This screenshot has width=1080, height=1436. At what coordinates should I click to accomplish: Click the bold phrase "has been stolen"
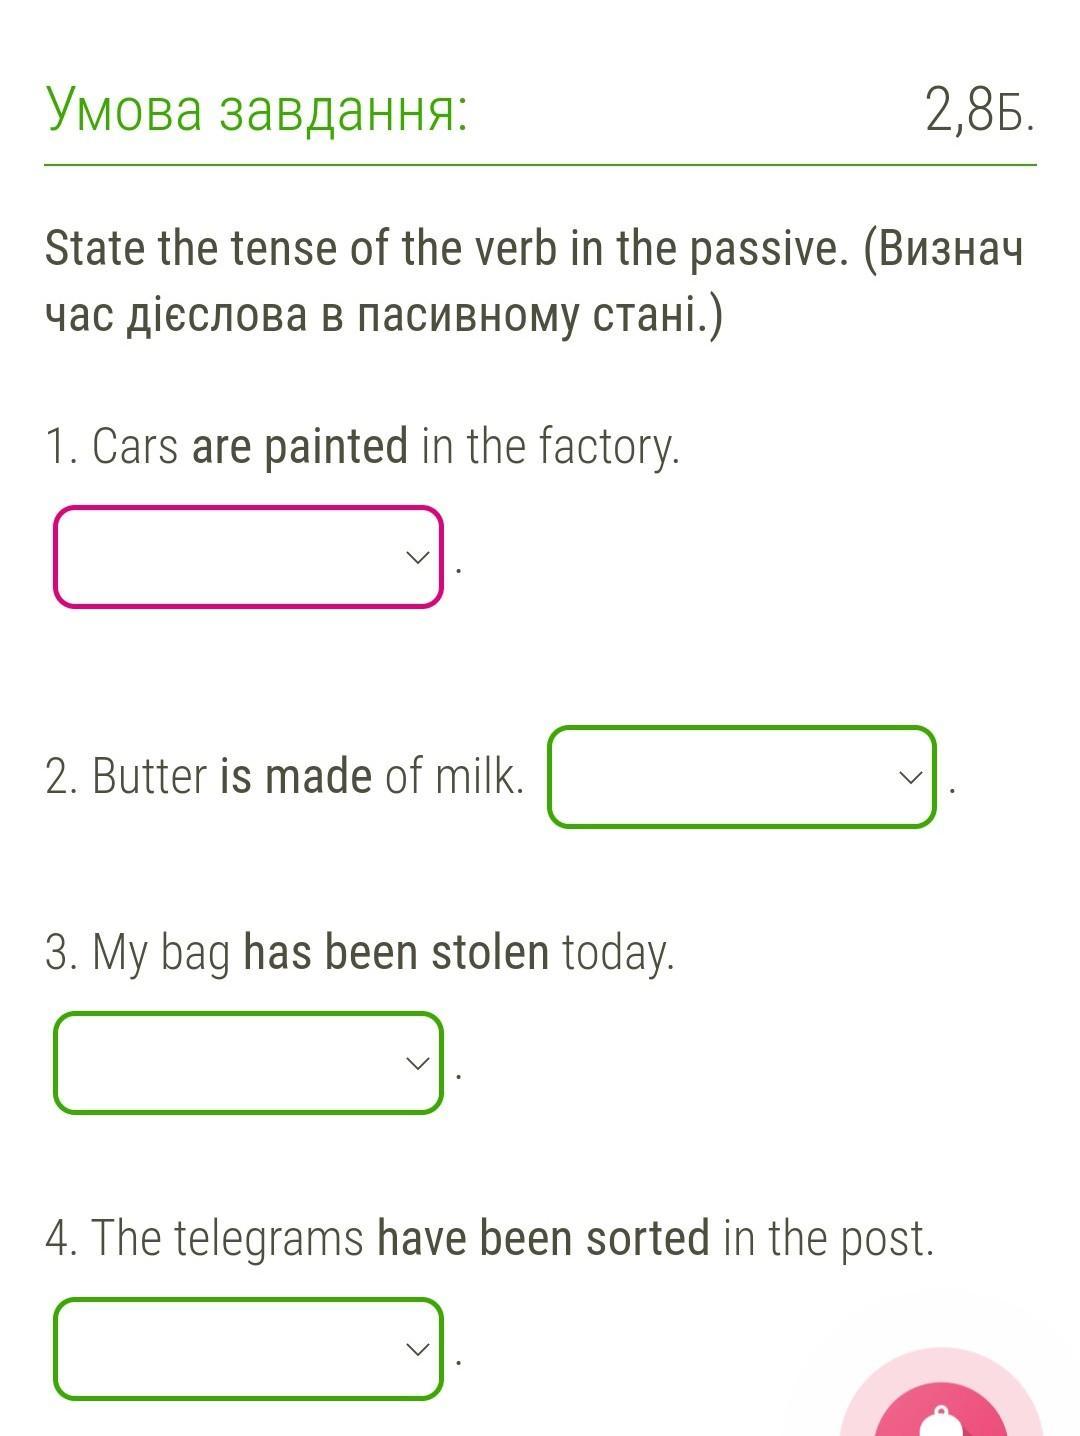tap(396, 952)
